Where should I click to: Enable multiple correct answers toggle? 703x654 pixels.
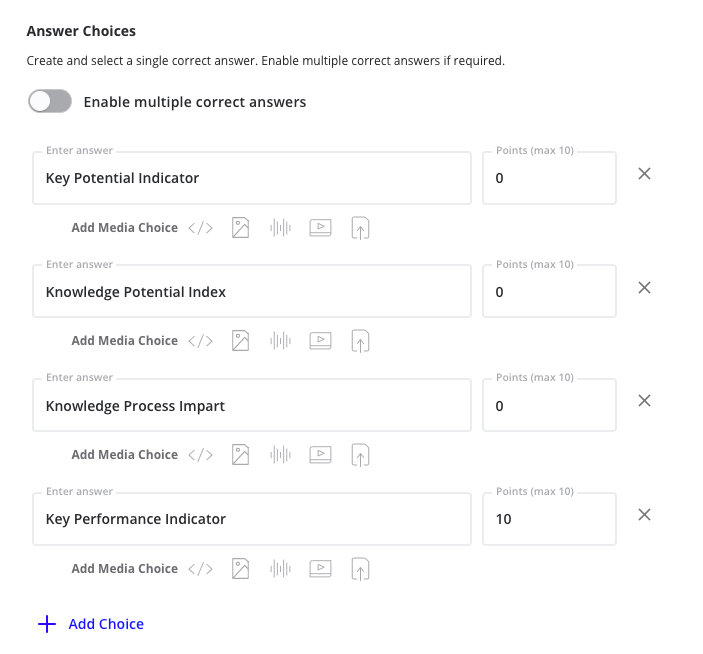pos(50,101)
